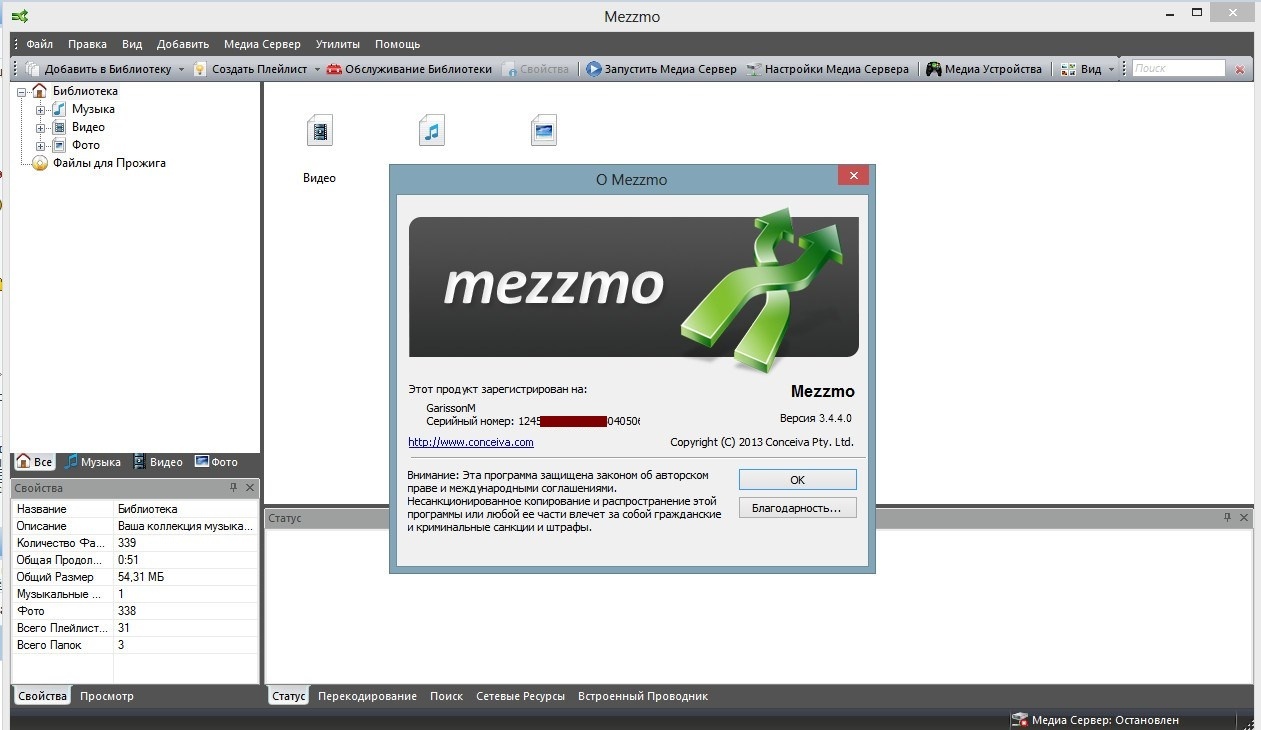Select the Музыка node in library tree
Viewport: 1261px width, 730px height.
(x=93, y=109)
